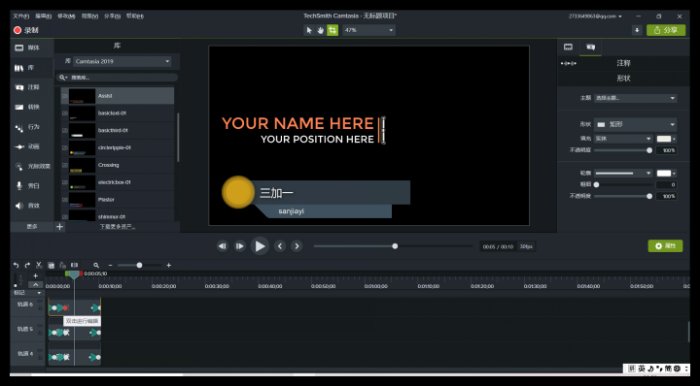Click the cut scissors icon on timeline
Image resolution: width=700 pixels, height=386 pixels.
tap(39, 265)
